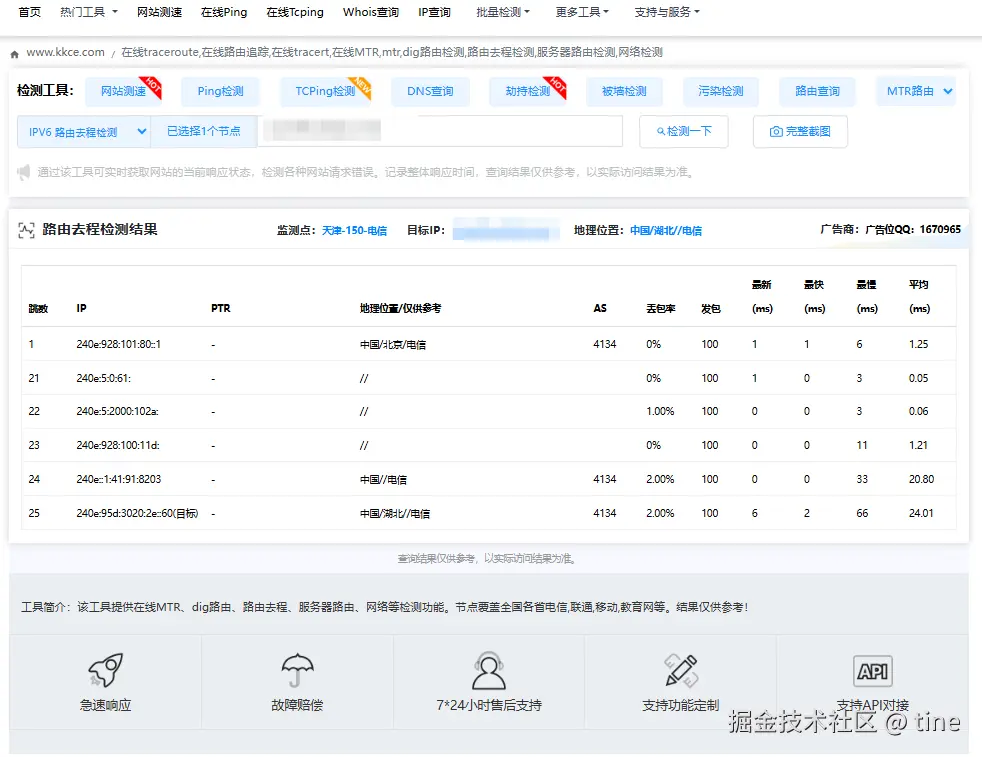Select the 网站测速 detection tool button

123,91
